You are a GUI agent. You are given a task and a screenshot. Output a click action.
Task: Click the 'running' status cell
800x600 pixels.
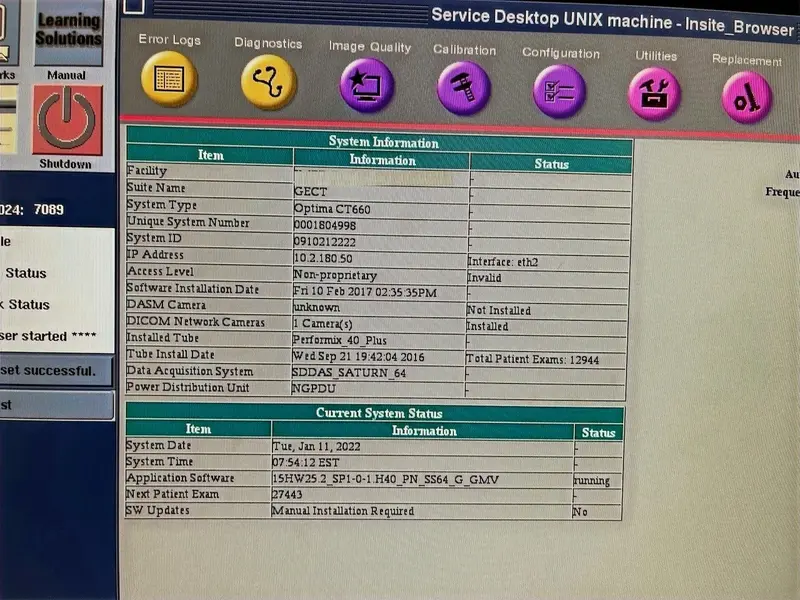tap(597, 481)
